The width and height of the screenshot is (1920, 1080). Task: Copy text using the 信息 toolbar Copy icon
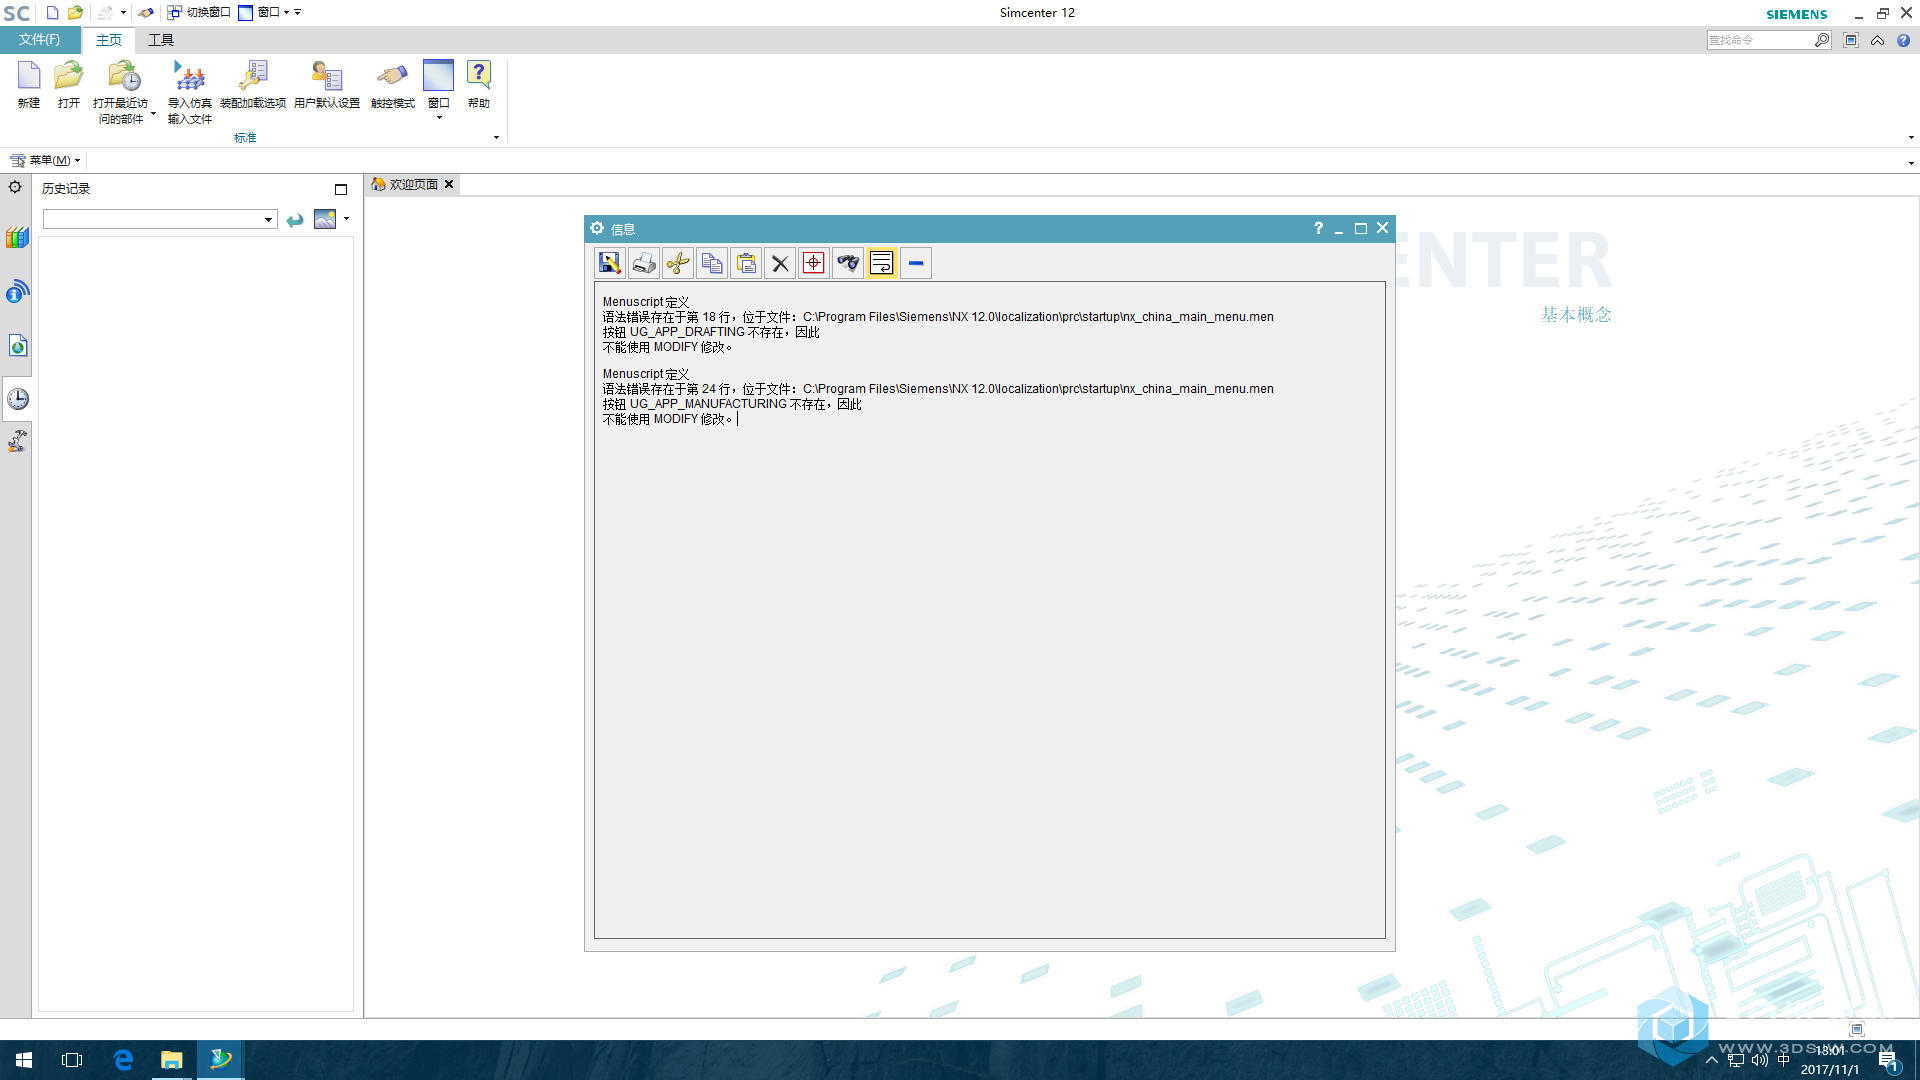(x=712, y=263)
